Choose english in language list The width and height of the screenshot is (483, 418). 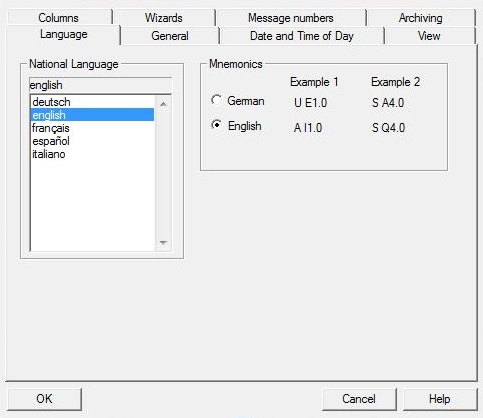click(93, 115)
